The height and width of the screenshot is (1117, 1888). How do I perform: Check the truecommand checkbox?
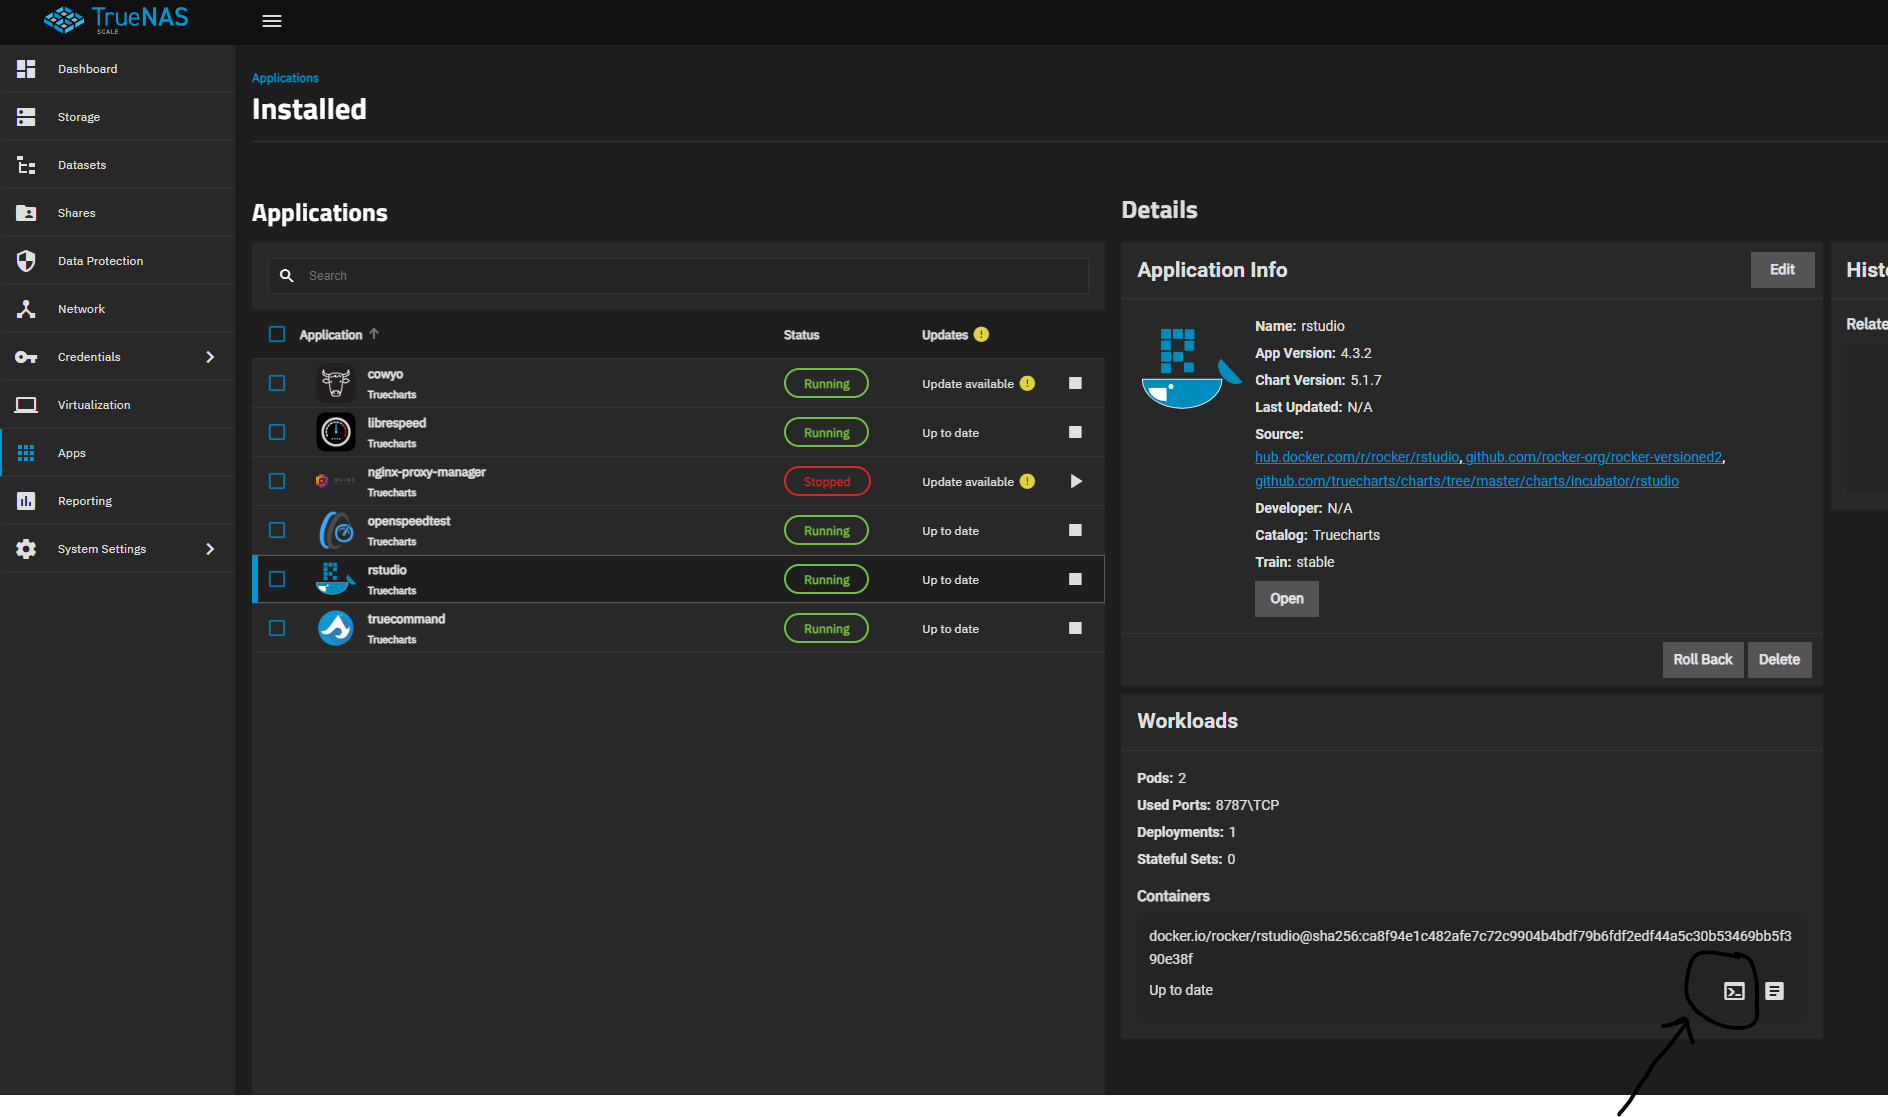277,628
